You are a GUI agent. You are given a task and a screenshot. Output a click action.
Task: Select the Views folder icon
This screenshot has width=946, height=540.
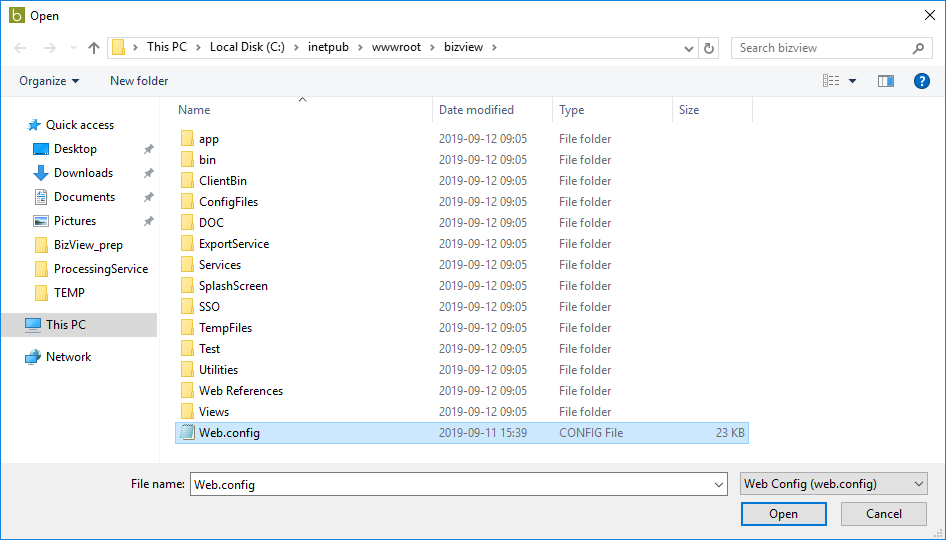pos(188,412)
